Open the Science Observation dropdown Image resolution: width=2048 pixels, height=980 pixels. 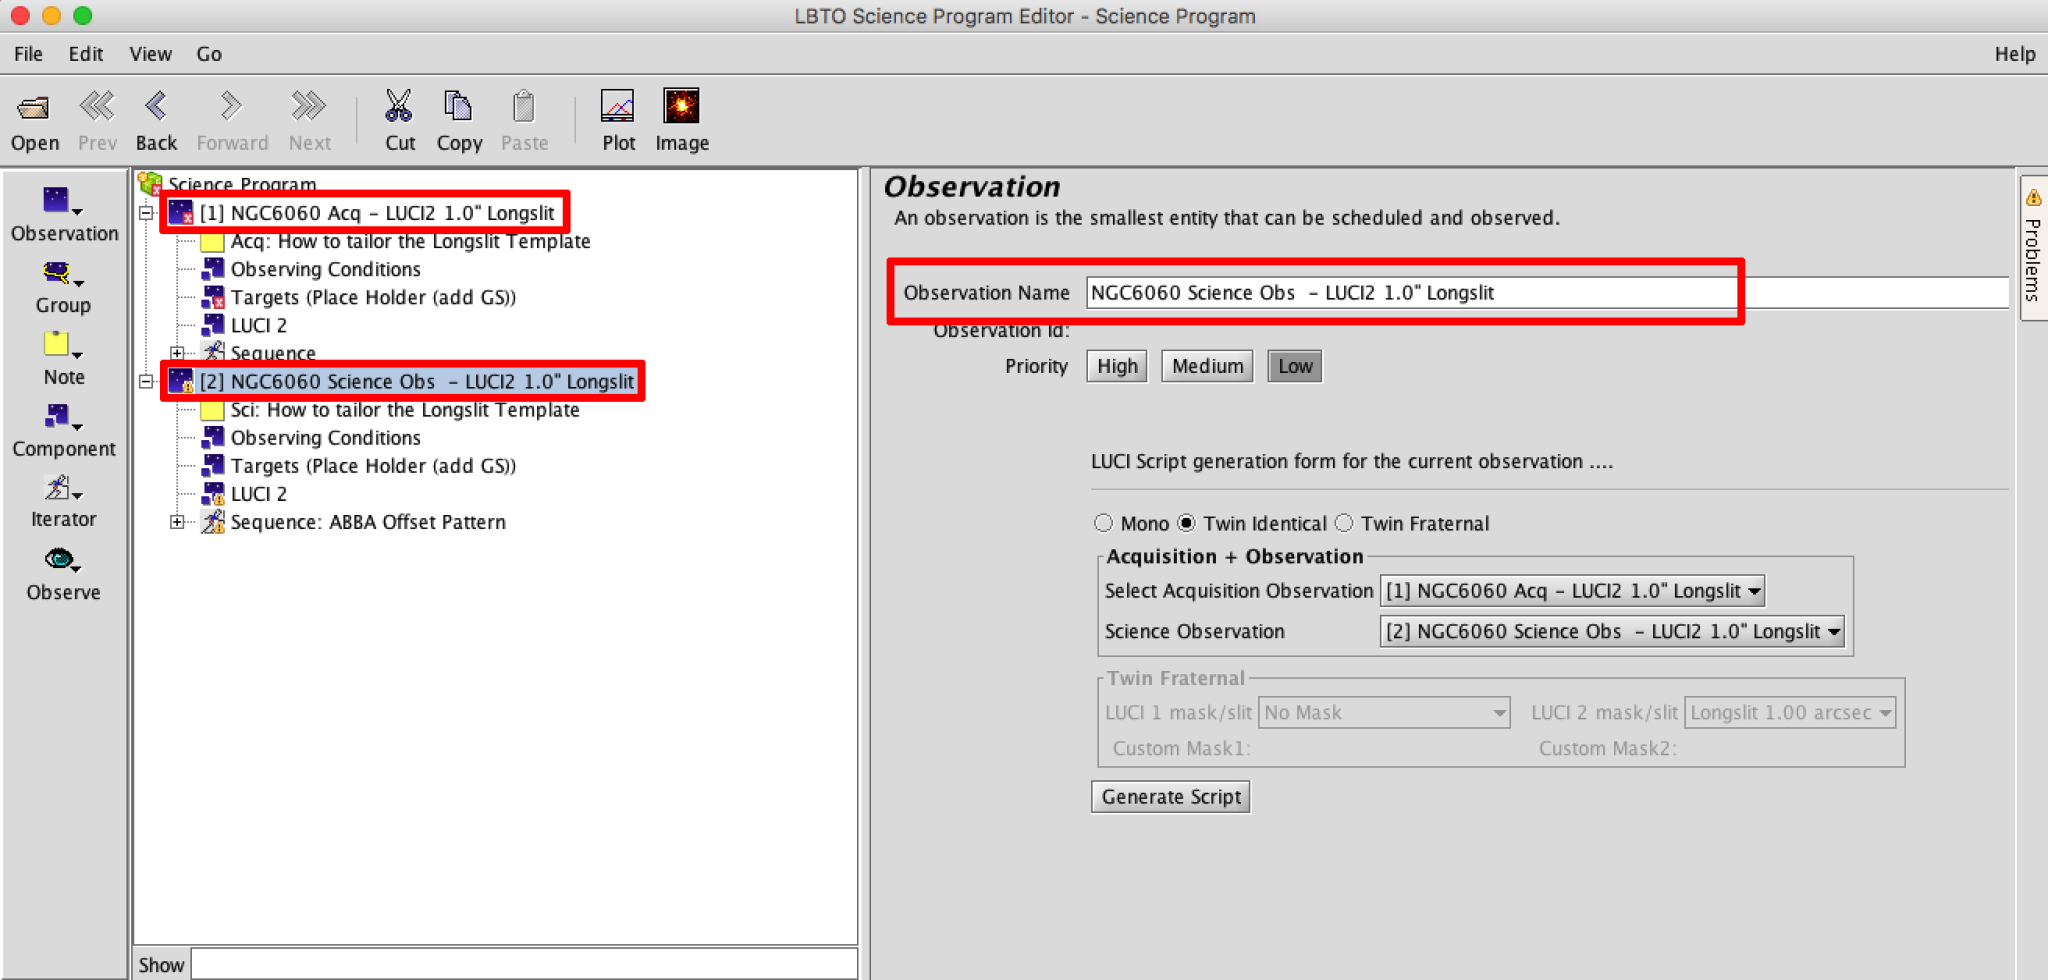pos(1612,631)
